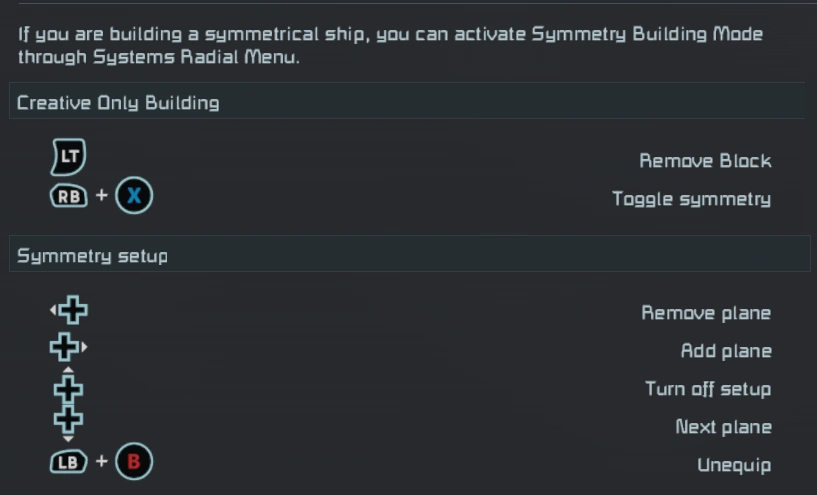
Task: Select the Remove Block label
Action: tap(705, 161)
